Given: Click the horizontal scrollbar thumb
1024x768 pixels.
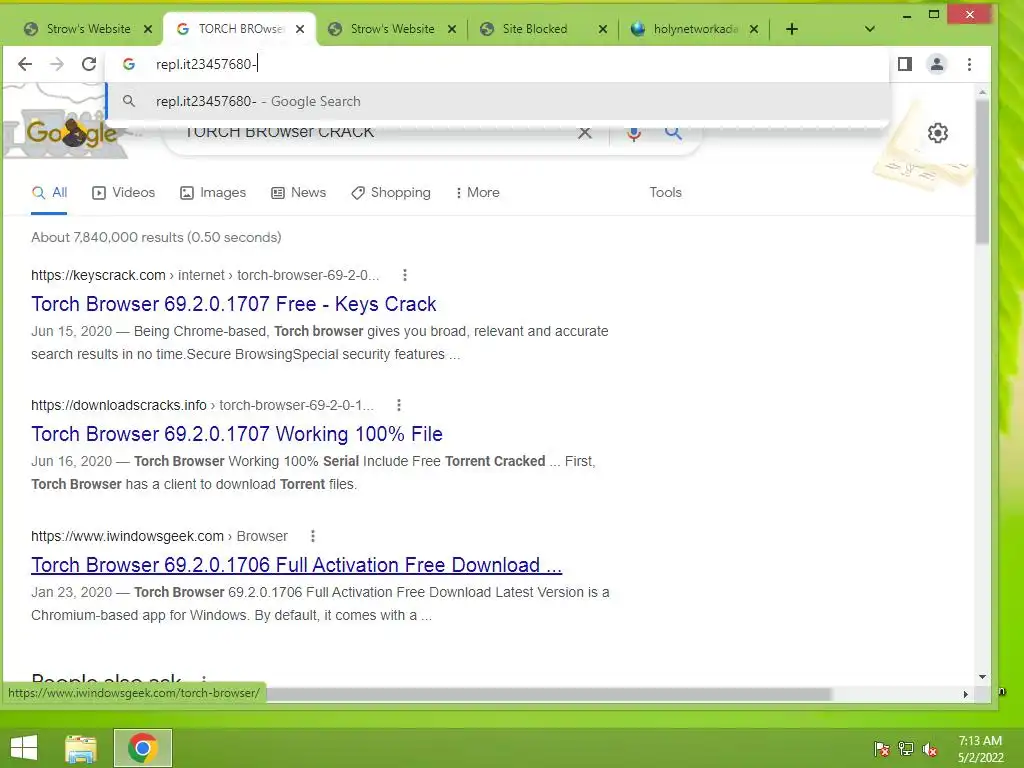Looking at the screenshot, I should (x=549, y=694).
